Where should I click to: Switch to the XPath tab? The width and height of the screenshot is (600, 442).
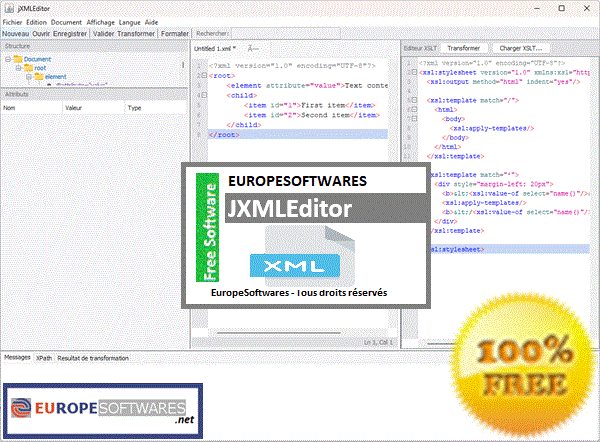coord(44,358)
